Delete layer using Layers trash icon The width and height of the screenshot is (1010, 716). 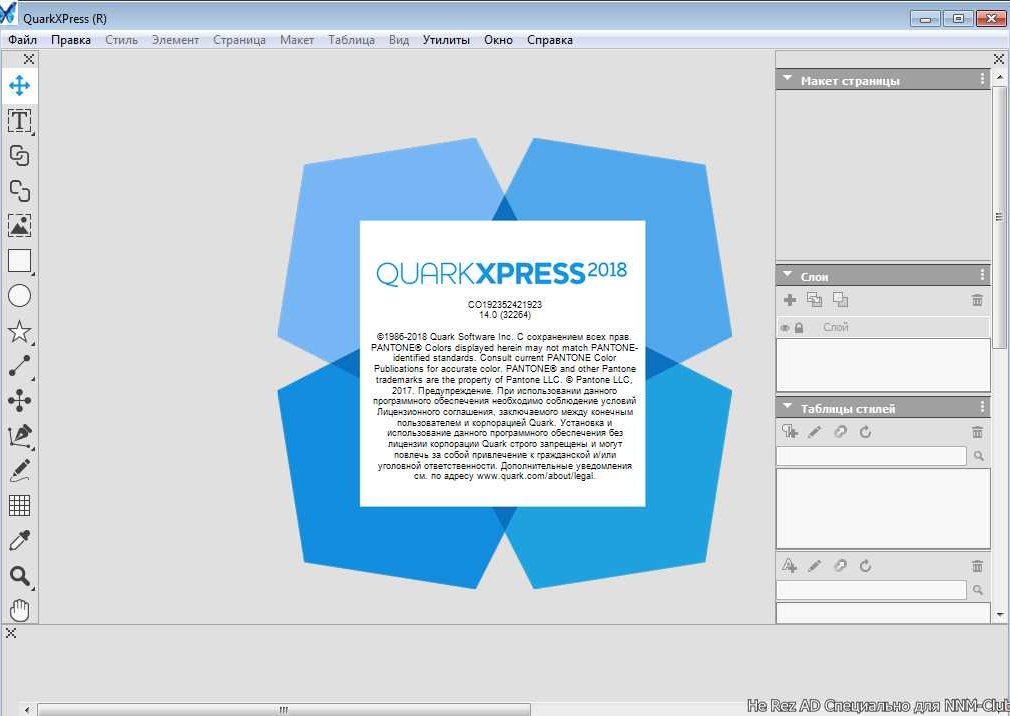977,300
